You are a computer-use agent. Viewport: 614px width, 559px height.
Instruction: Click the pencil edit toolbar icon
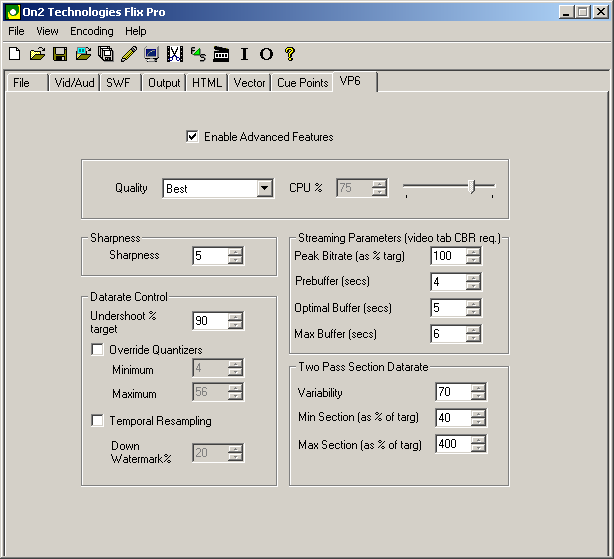pyautogui.click(x=128, y=54)
